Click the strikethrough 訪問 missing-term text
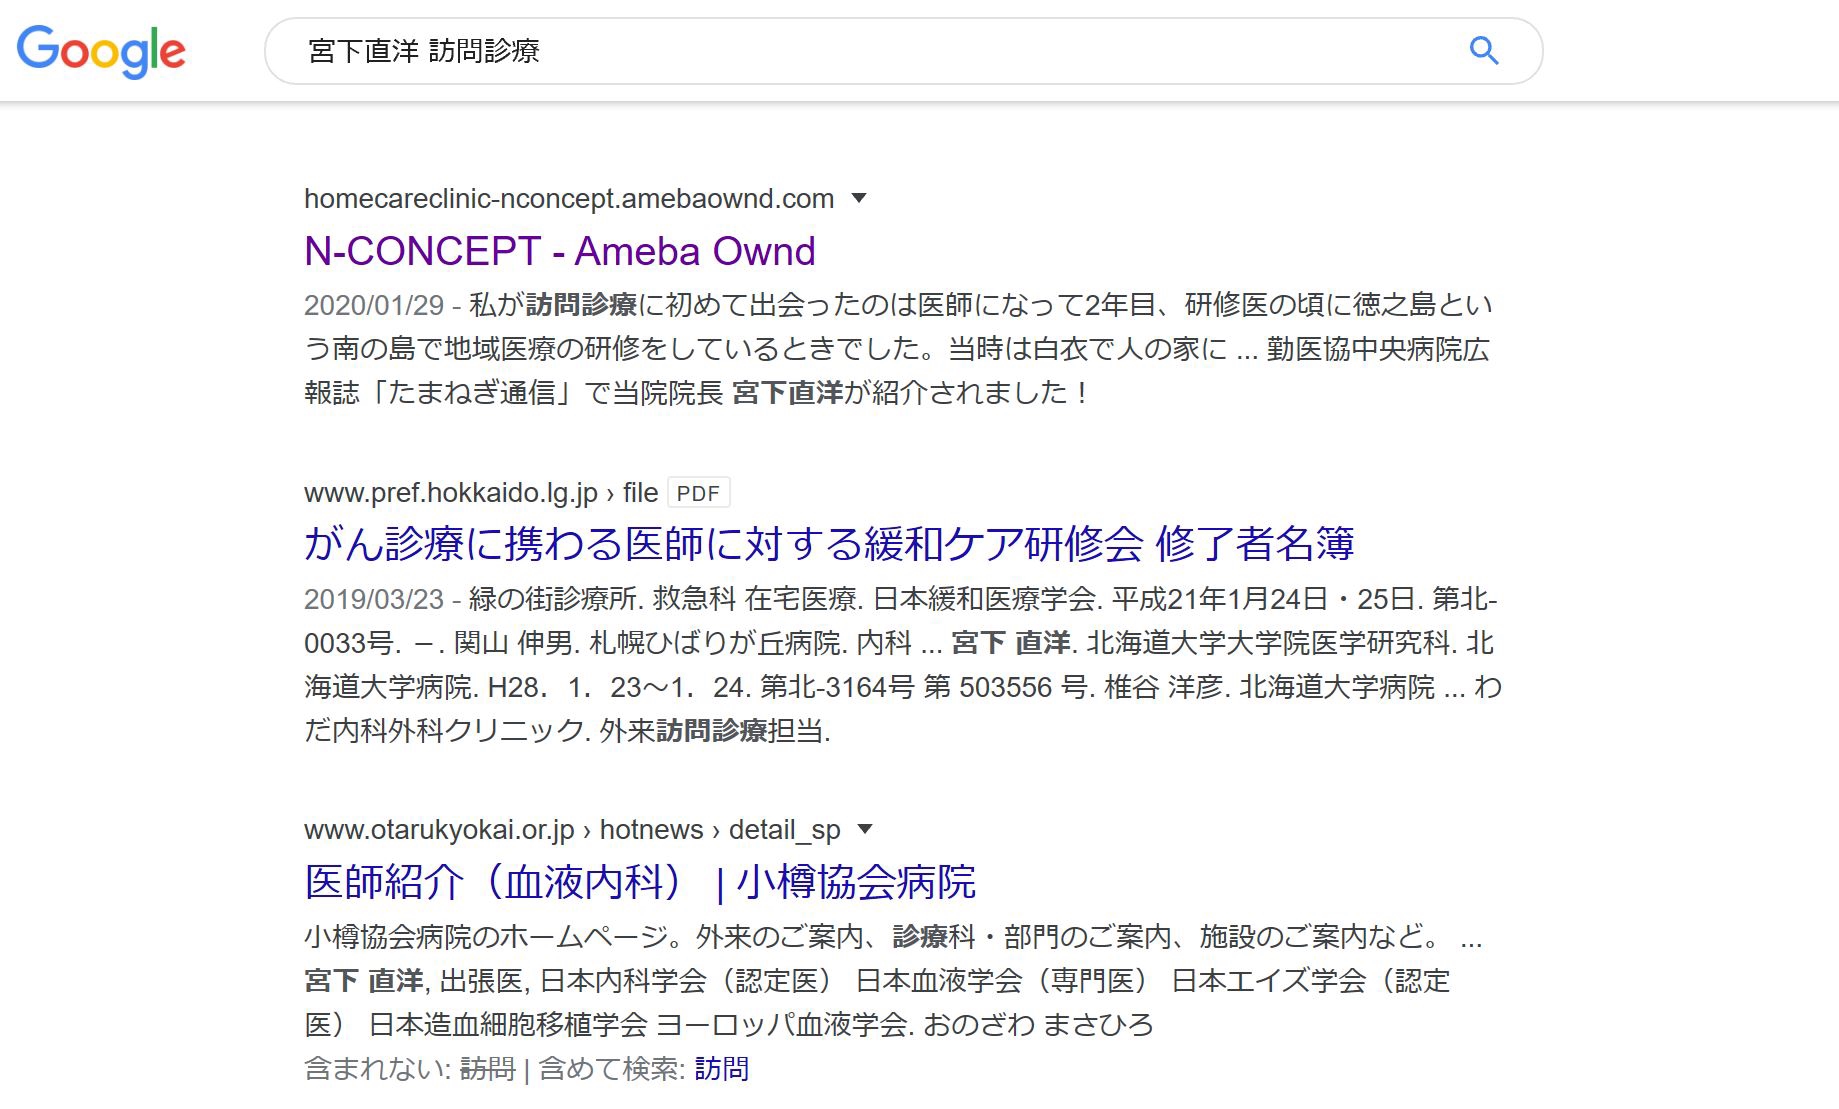Image resolution: width=1839 pixels, height=1109 pixels. tap(487, 1069)
